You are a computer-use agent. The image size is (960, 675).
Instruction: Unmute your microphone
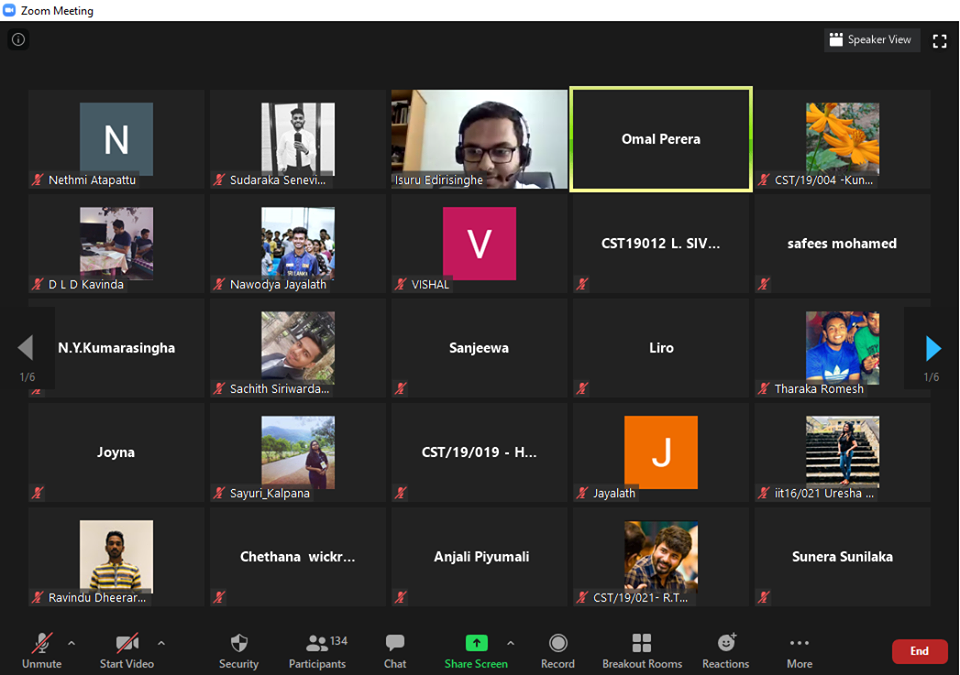point(42,651)
